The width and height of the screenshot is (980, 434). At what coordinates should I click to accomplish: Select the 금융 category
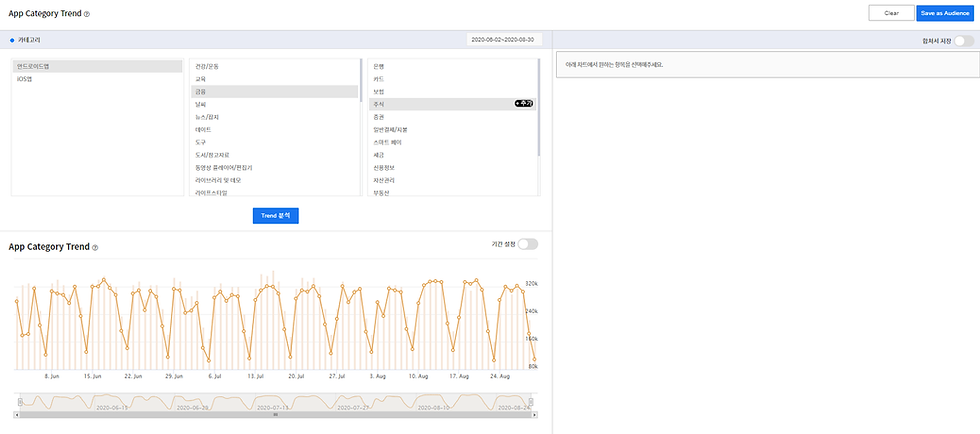tap(275, 91)
